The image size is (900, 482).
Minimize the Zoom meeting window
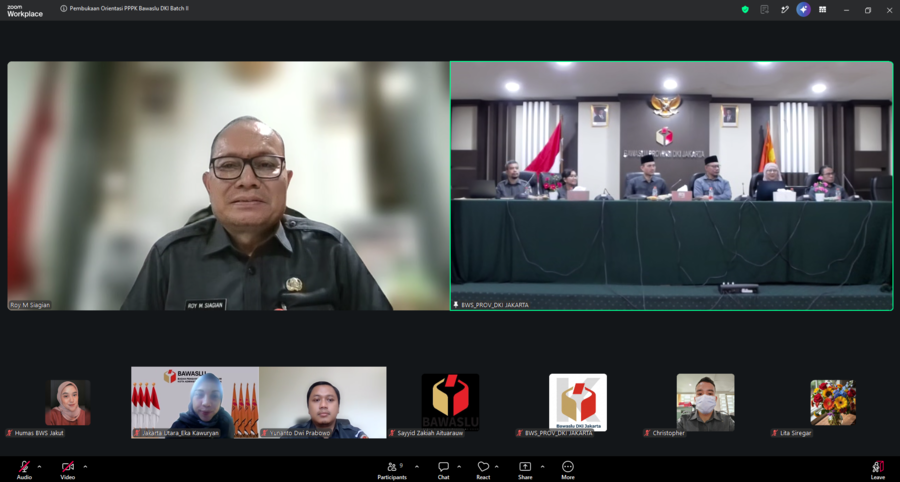tap(846, 10)
